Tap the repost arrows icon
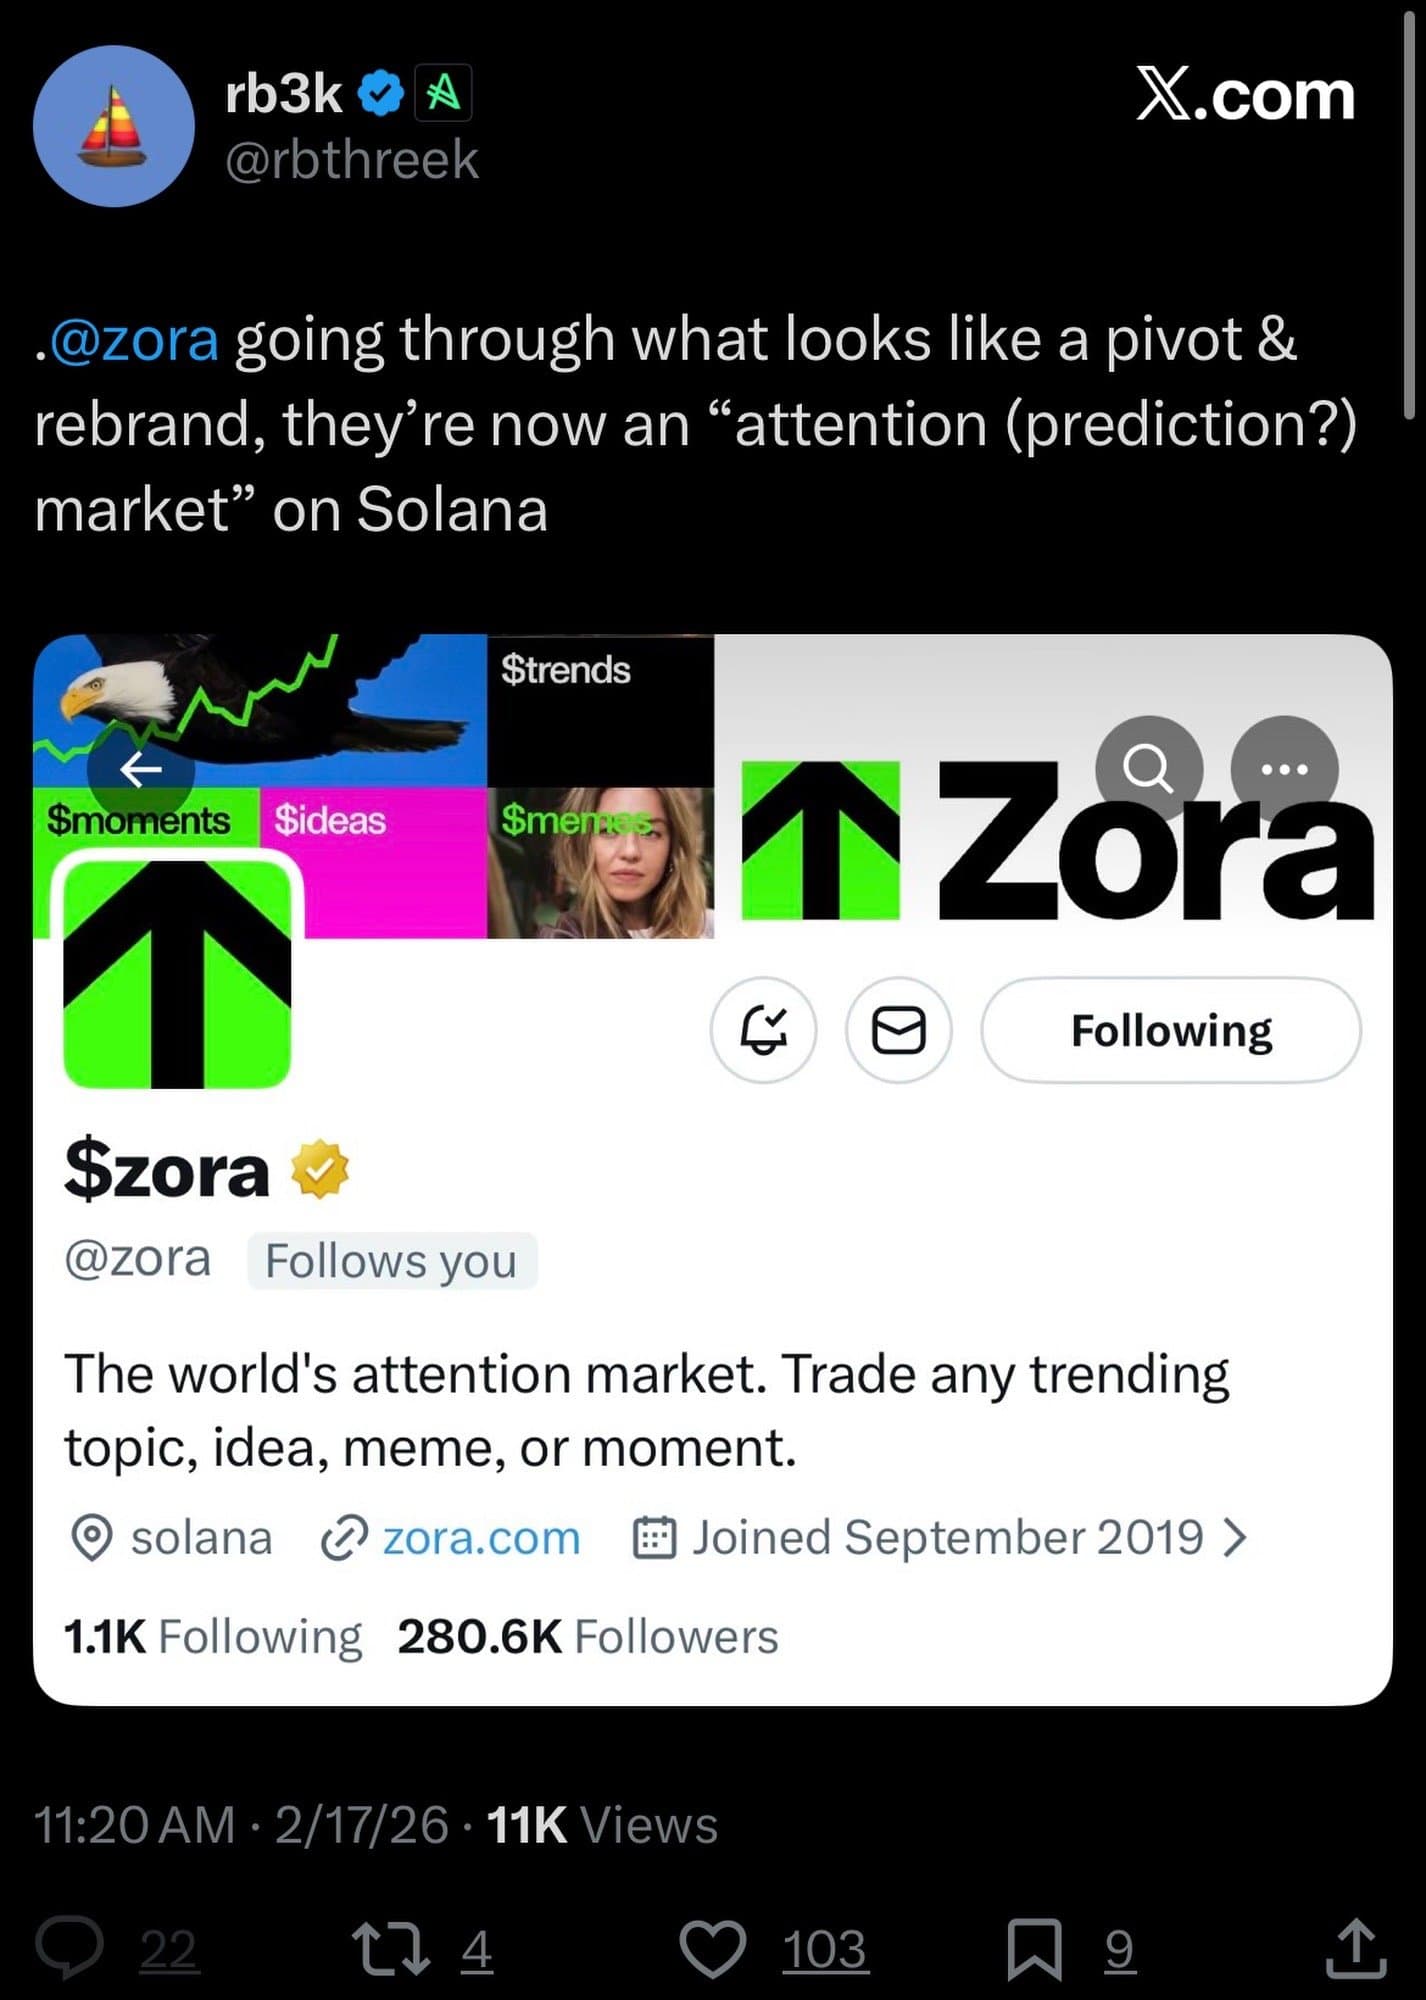Screen dimensions: 1426x2000 pyautogui.click(x=391, y=1948)
